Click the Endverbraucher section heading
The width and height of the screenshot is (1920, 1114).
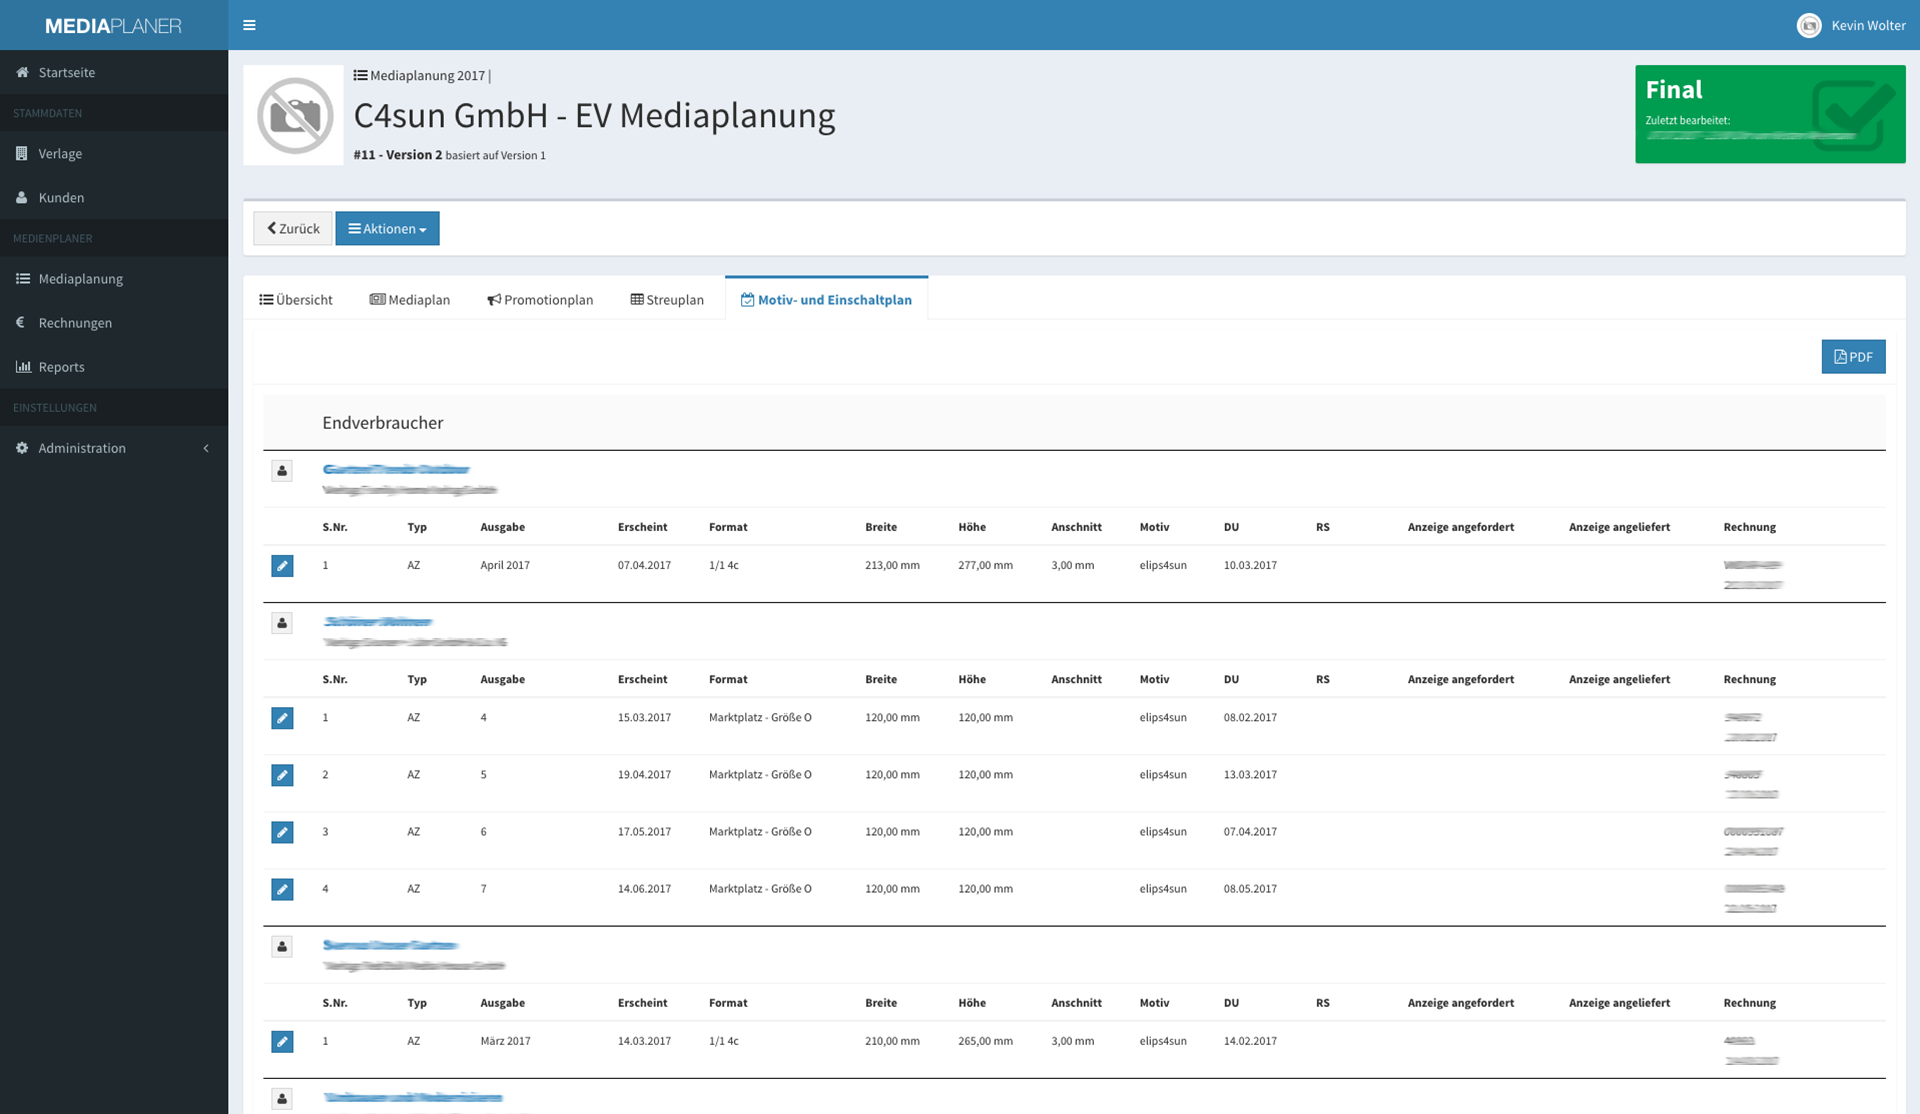382,422
